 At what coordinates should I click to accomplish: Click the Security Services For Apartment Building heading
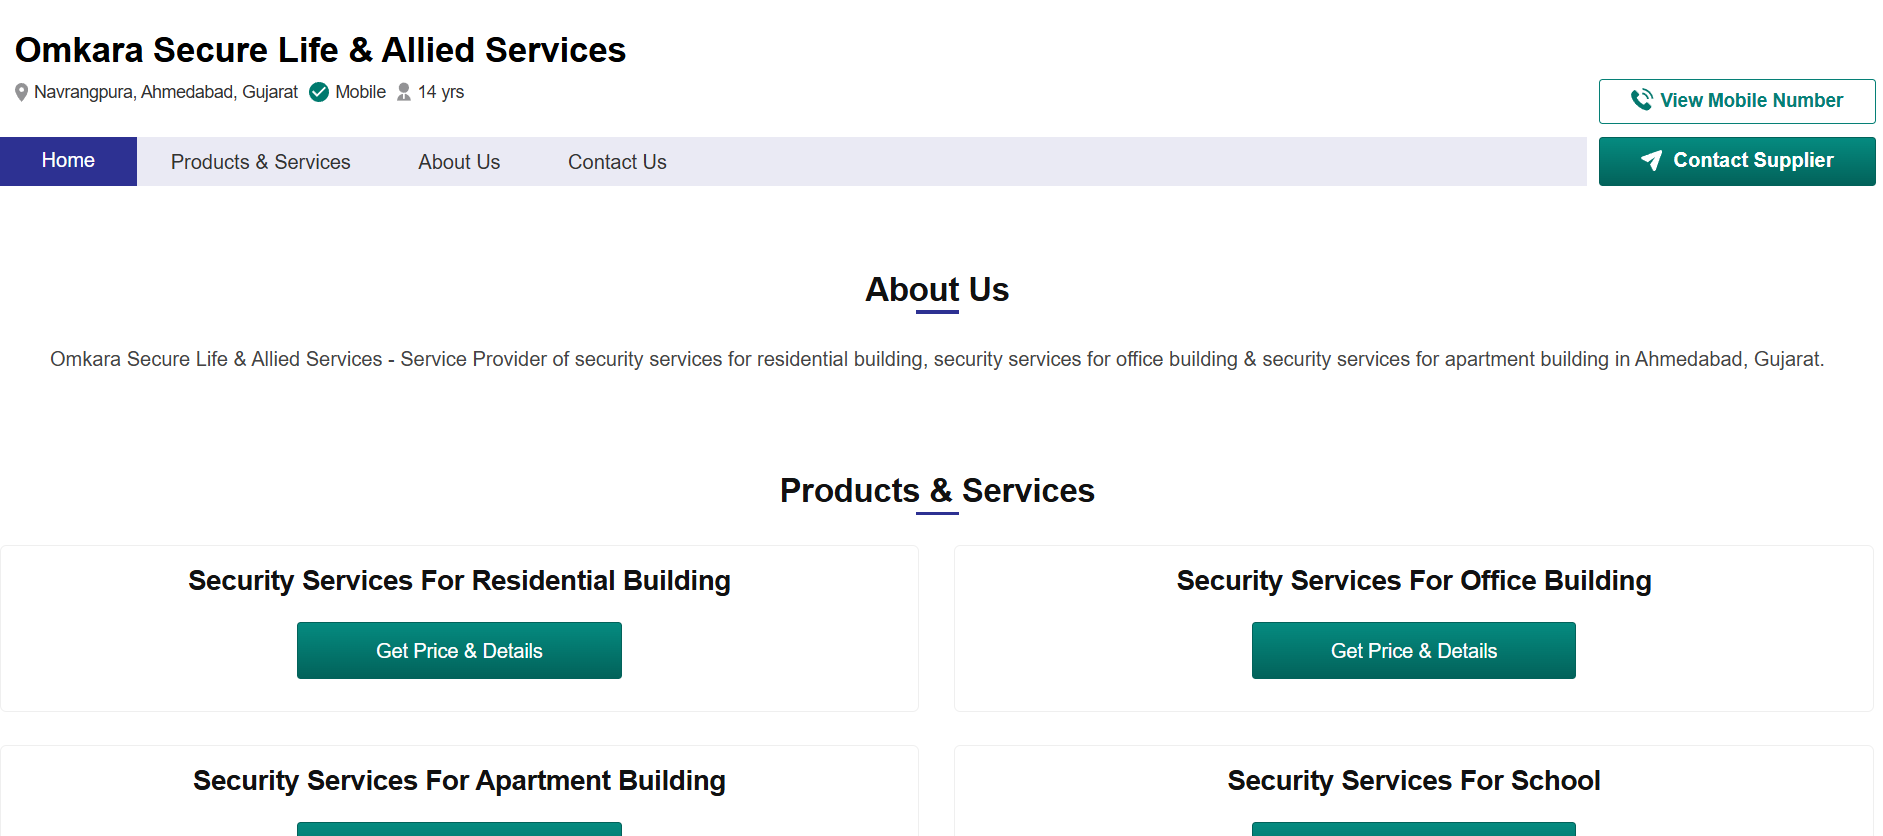pos(458,781)
